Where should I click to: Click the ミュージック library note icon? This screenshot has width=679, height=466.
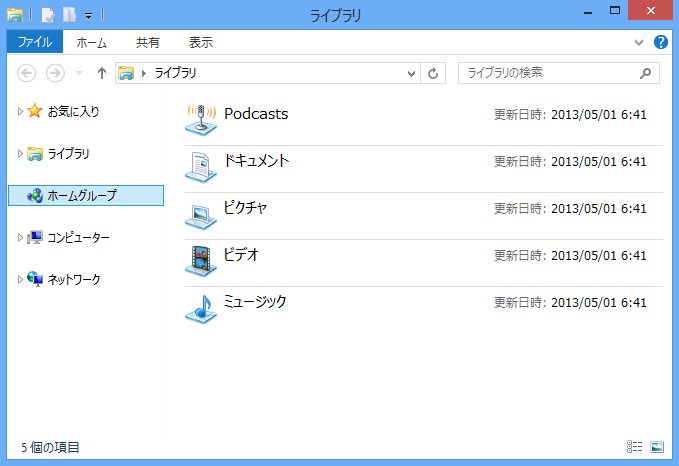point(201,308)
